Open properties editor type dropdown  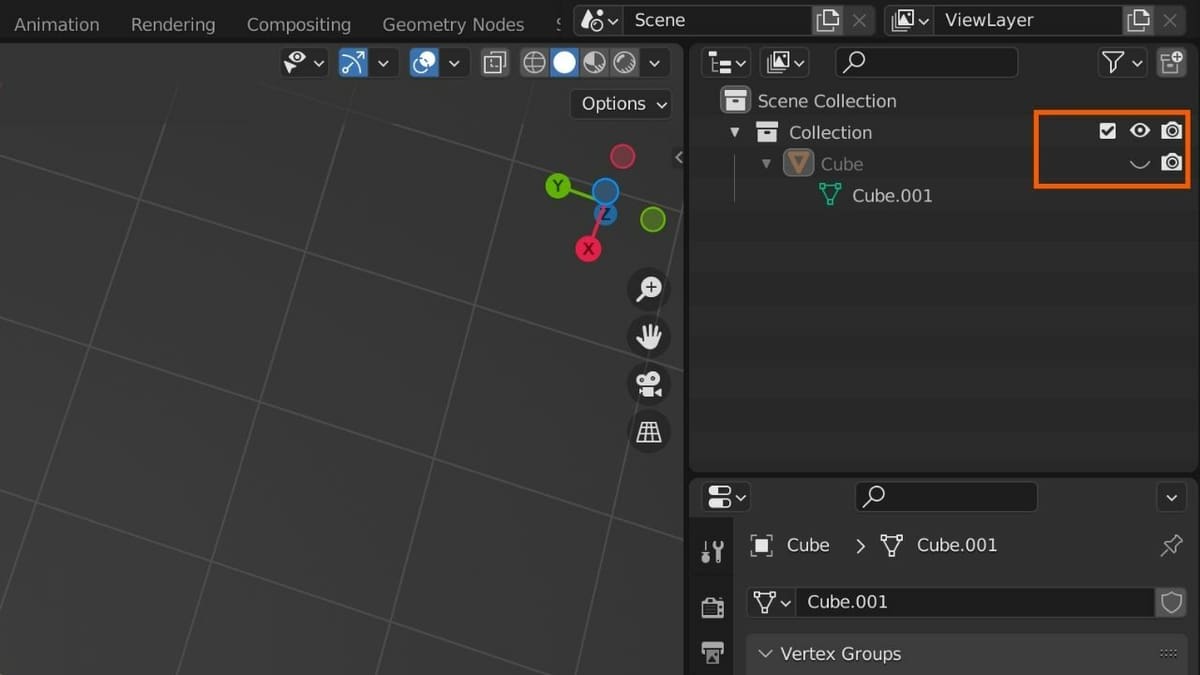point(726,496)
